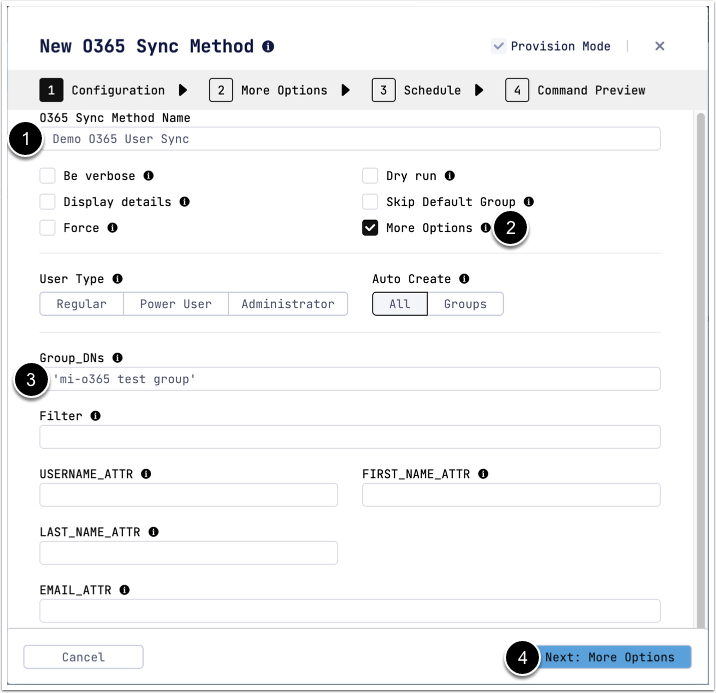Click info icon beside Force
The width and height of the screenshot is (716, 693).
[112, 228]
